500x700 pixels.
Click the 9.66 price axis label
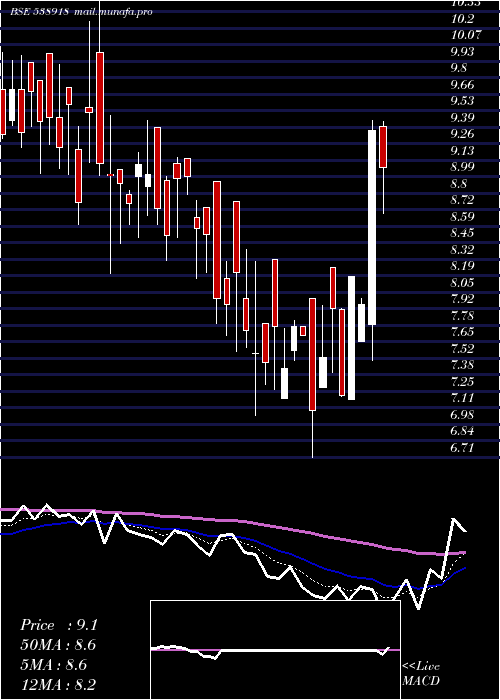(462, 84)
